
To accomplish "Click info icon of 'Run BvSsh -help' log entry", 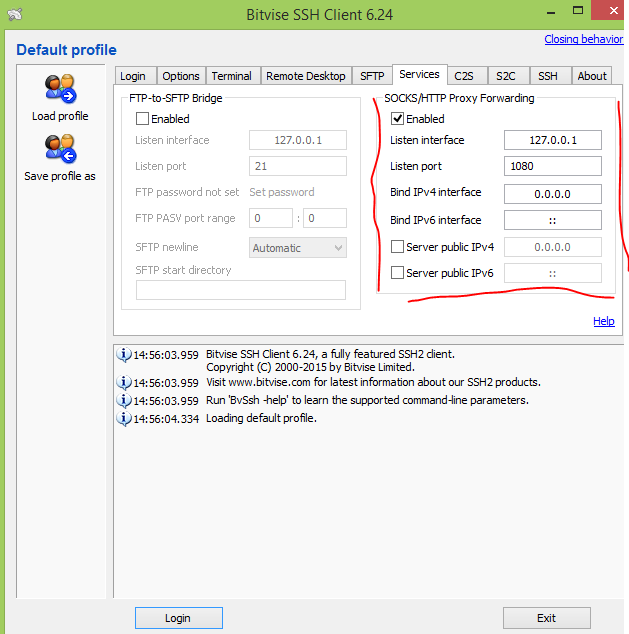I will (124, 400).
